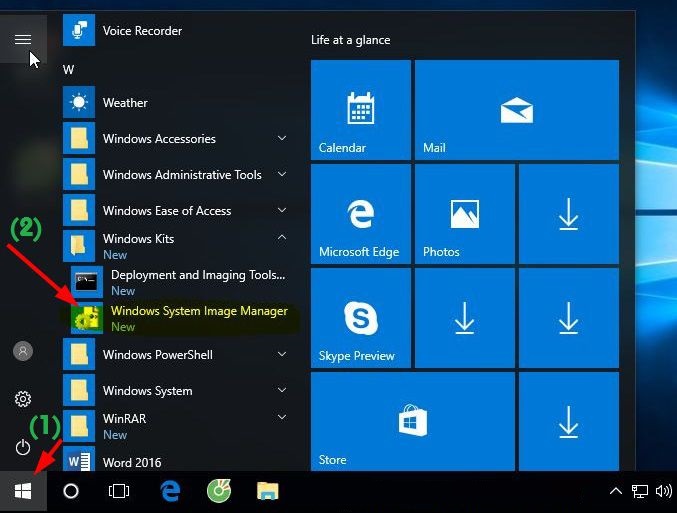Expand WinRAR folder chevron
Screen dimensions: 677x513
[x=282, y=417]
